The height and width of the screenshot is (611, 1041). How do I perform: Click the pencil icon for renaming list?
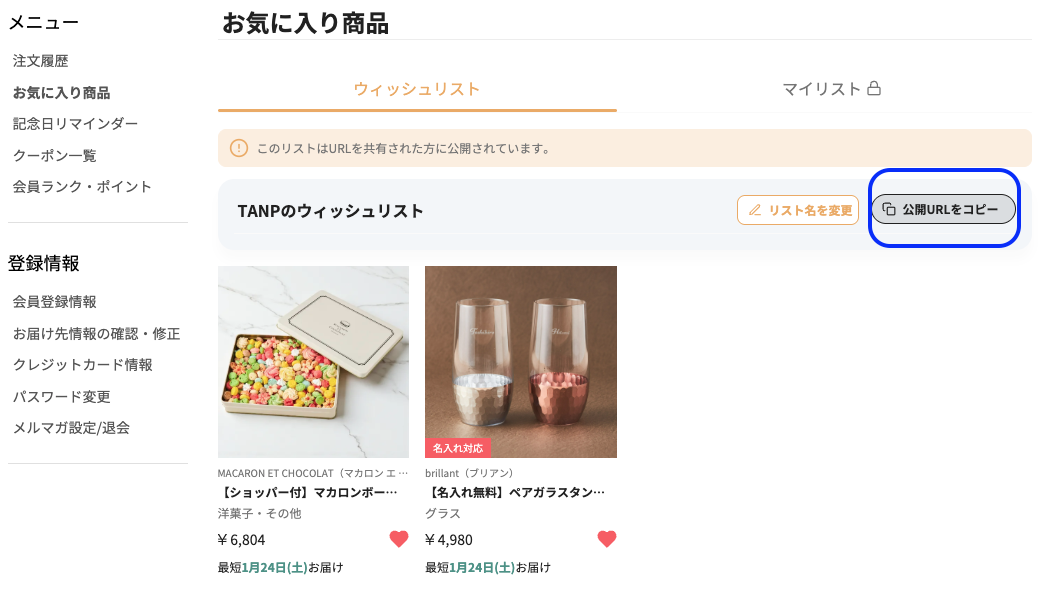(755, 210)
